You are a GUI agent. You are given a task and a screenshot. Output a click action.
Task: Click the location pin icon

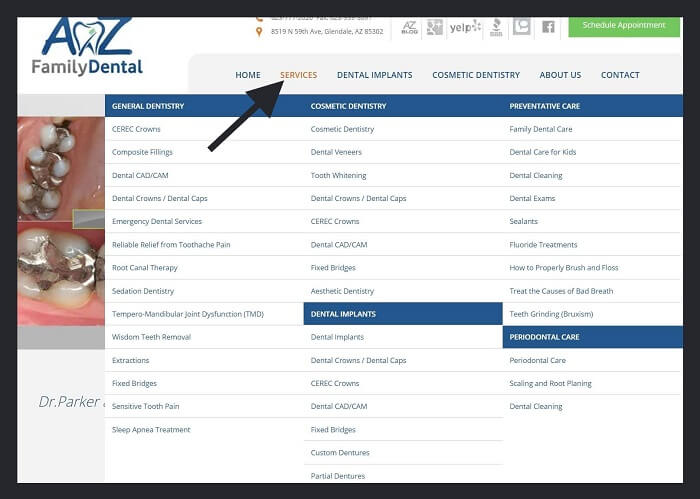click(x=259, y=32)
